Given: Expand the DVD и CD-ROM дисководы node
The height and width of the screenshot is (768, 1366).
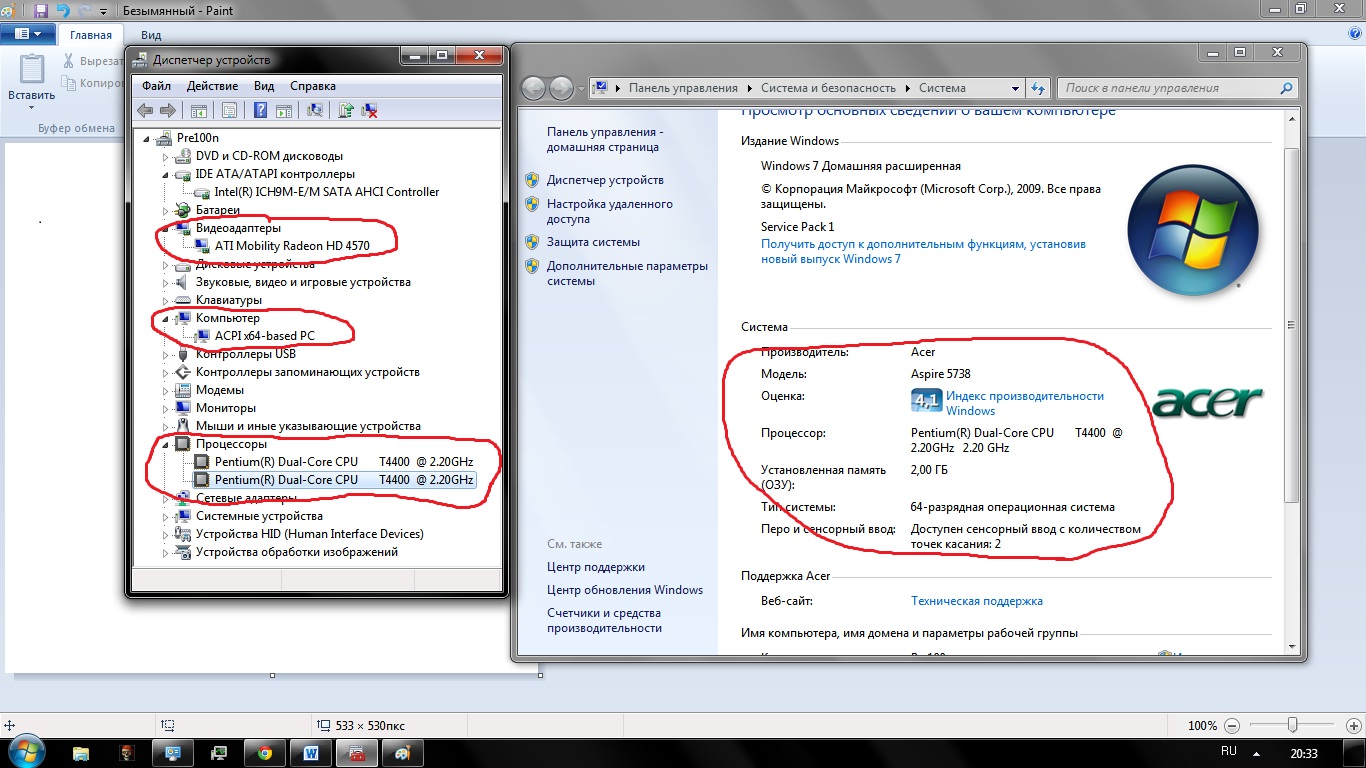Looking at the screenshot, I should tap(166, 156).
